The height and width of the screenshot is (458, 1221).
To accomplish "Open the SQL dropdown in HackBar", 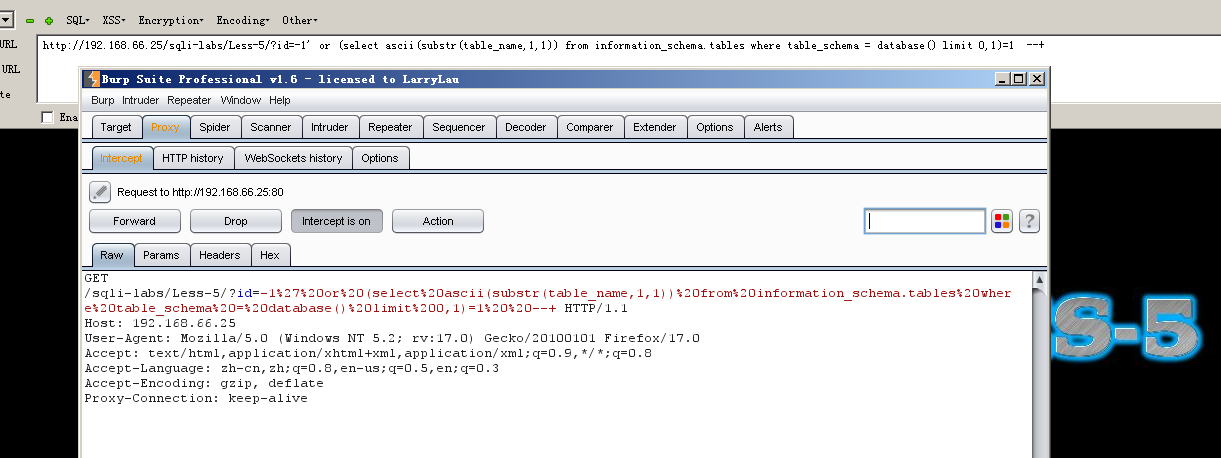I will [77, 20].
